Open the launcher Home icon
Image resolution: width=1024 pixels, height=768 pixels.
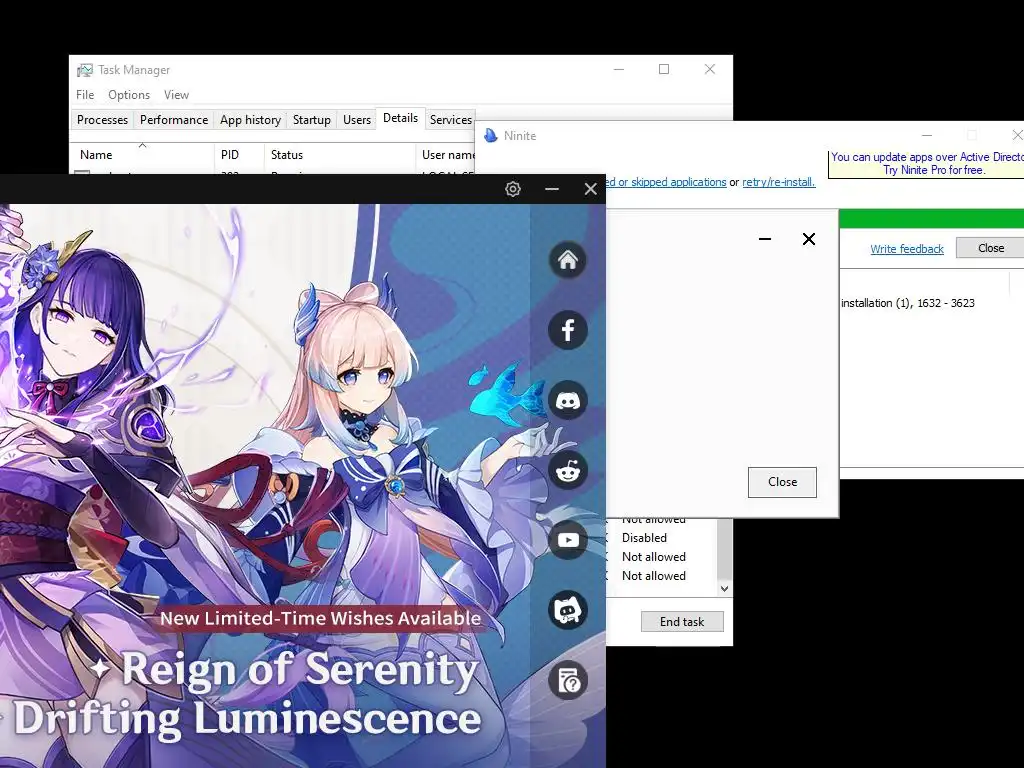click(568, 260)
